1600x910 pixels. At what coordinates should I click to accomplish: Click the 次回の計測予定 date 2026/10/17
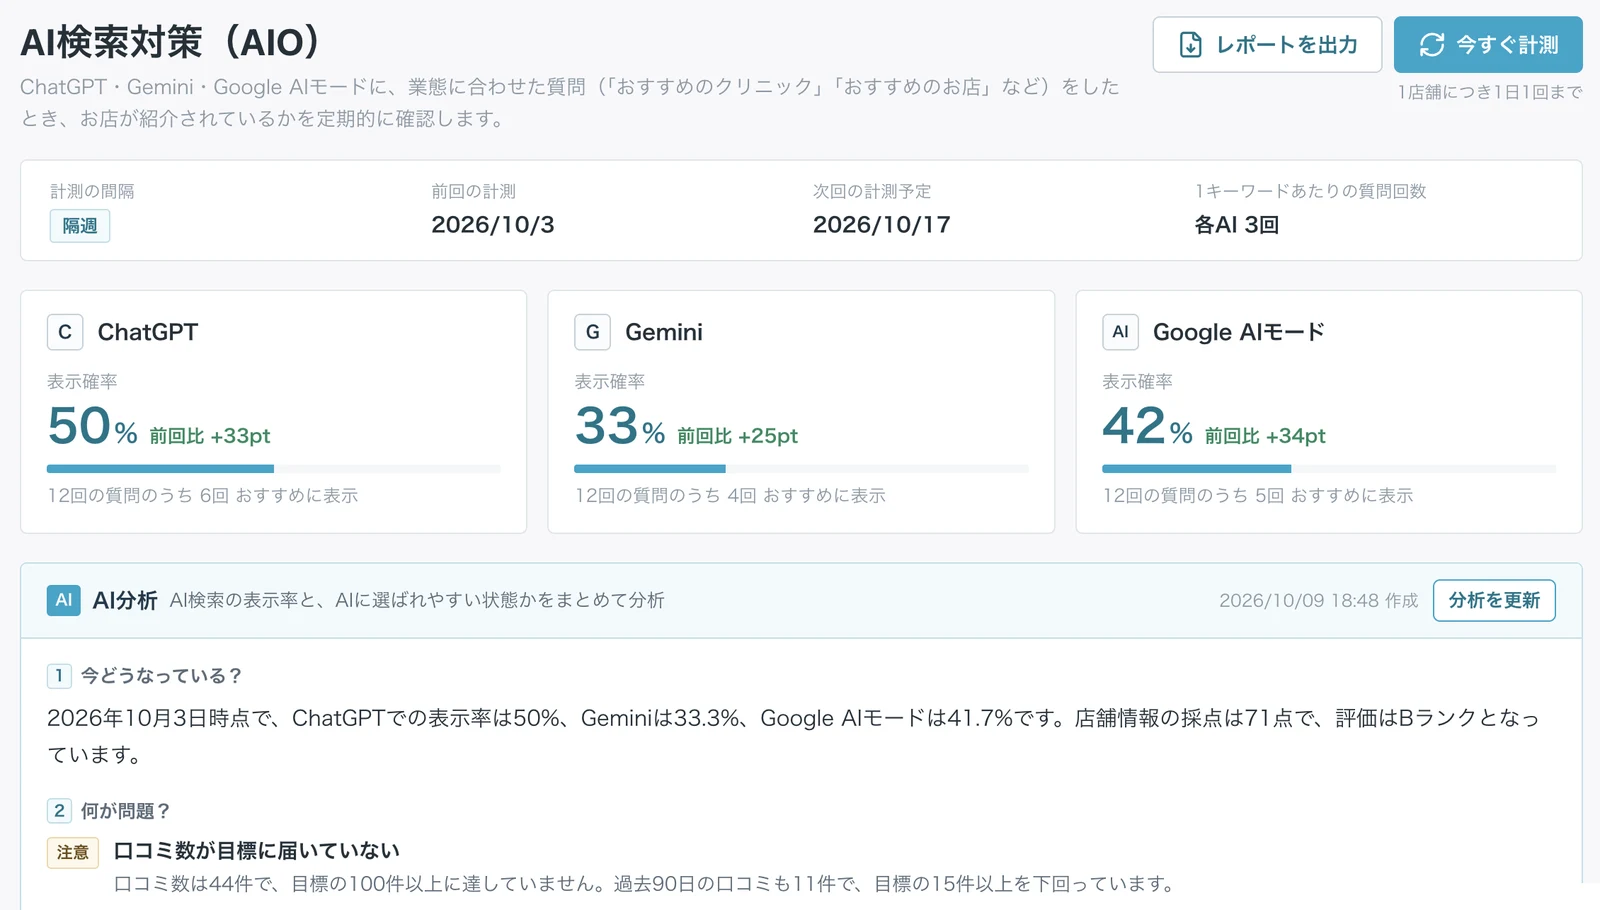point(882,225)
